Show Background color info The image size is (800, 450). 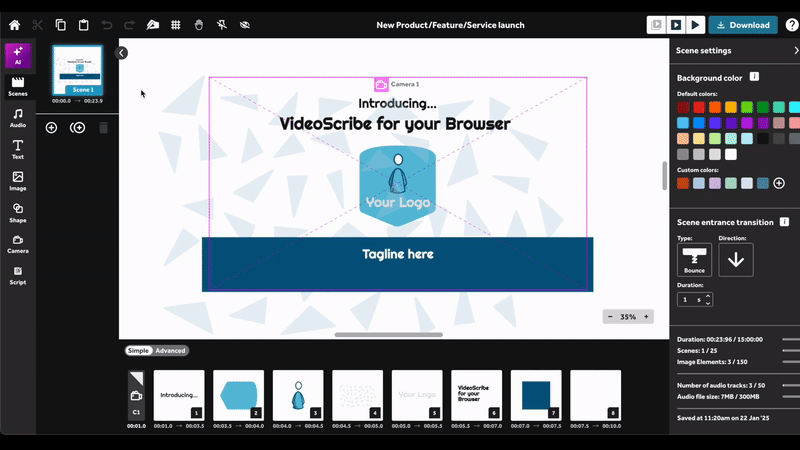pos(754,77)
